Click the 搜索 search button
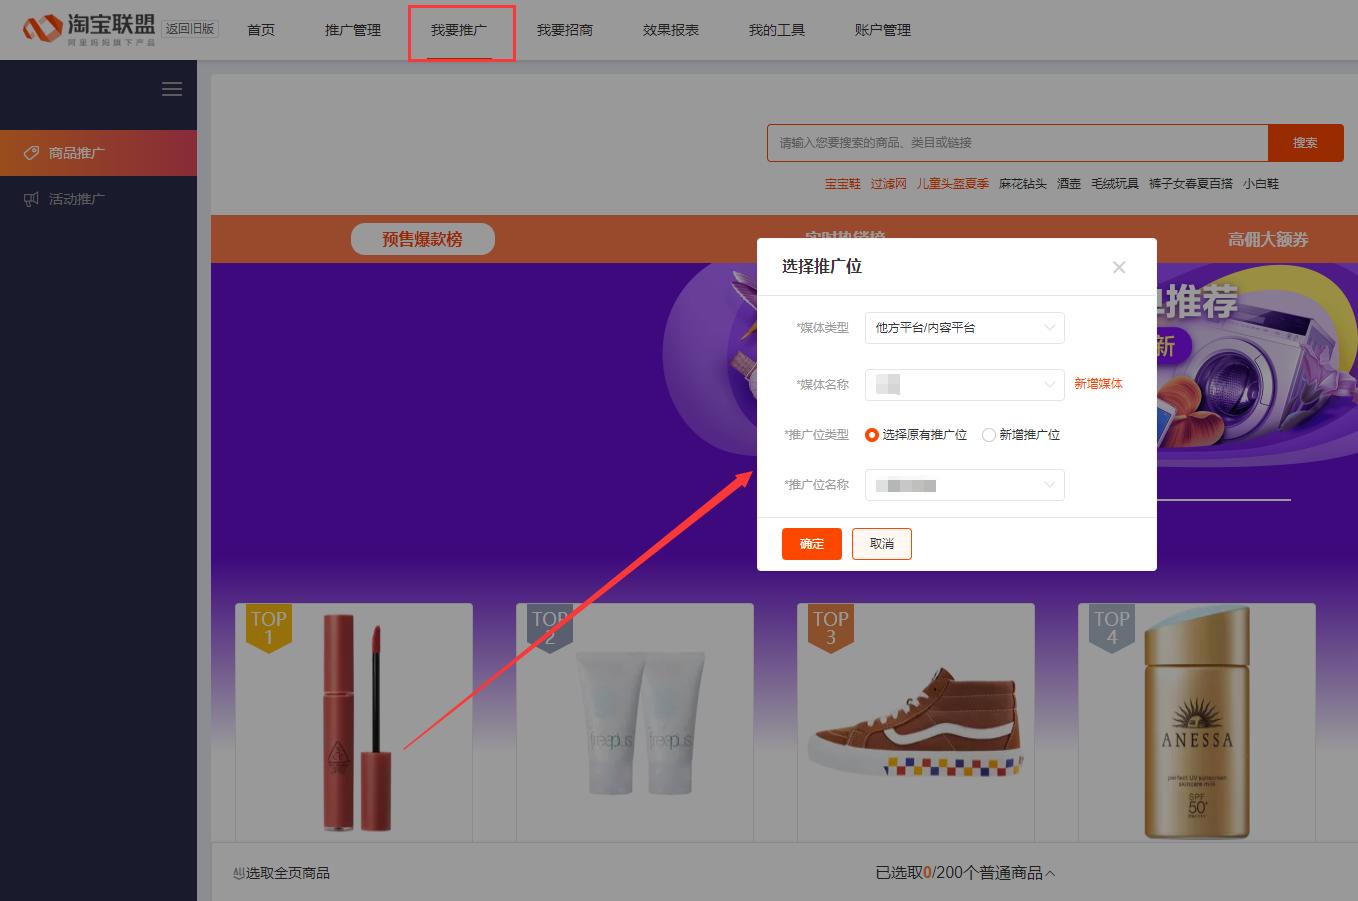The height and width of the screenshot is (901, 1358). [1306, 142]
